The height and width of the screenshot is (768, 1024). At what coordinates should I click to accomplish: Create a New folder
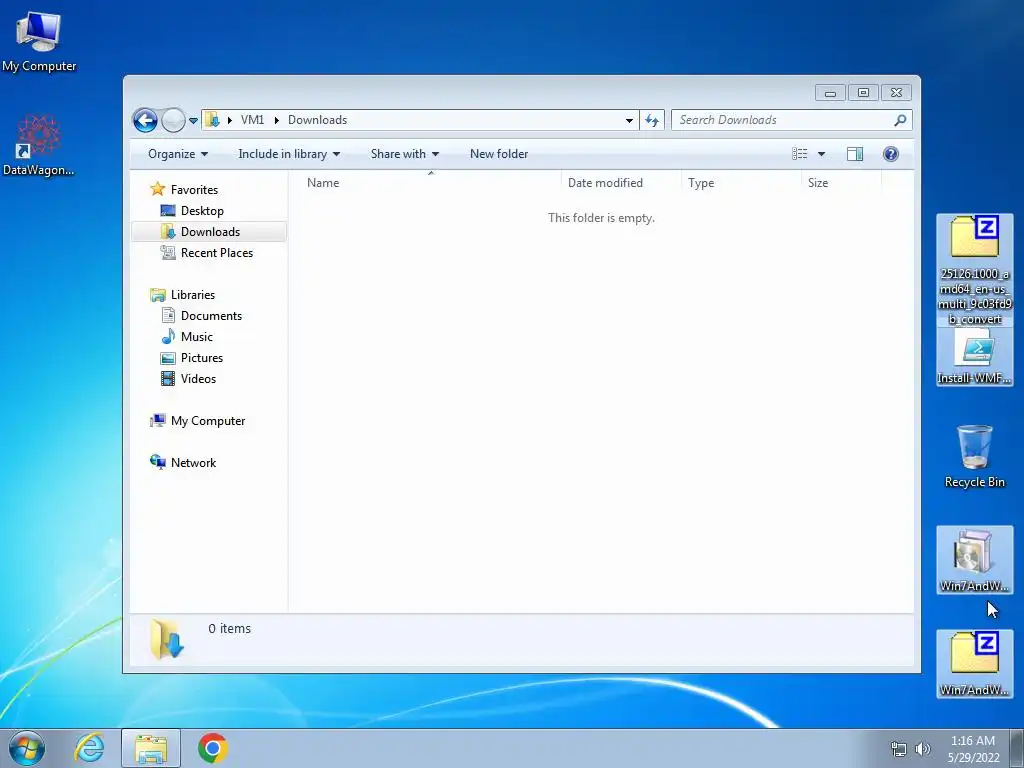[499, 154]
